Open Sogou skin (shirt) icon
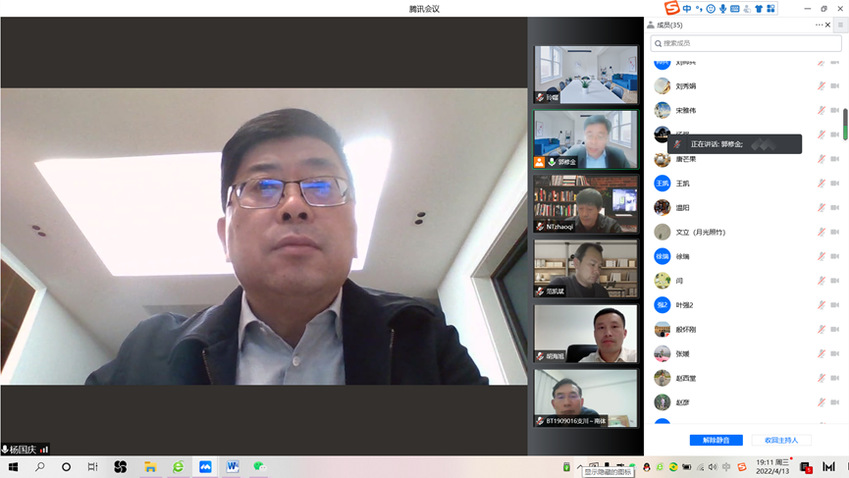 coord(759,9)
